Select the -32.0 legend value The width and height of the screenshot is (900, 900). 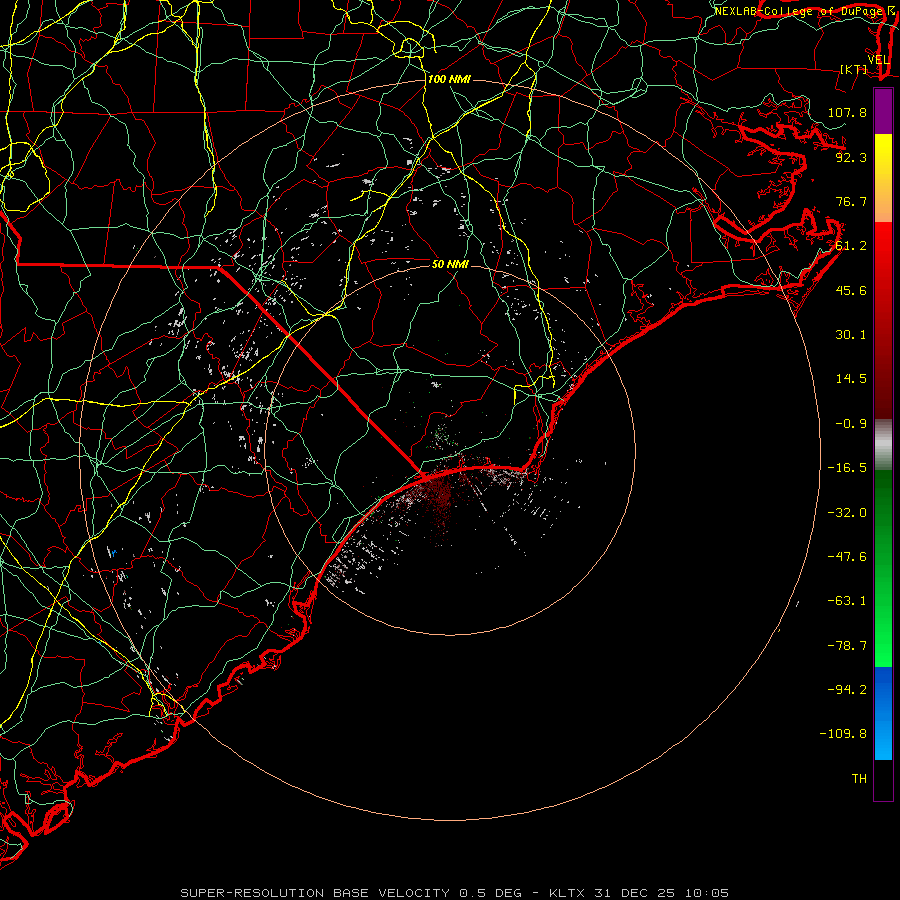pos(847,513)
